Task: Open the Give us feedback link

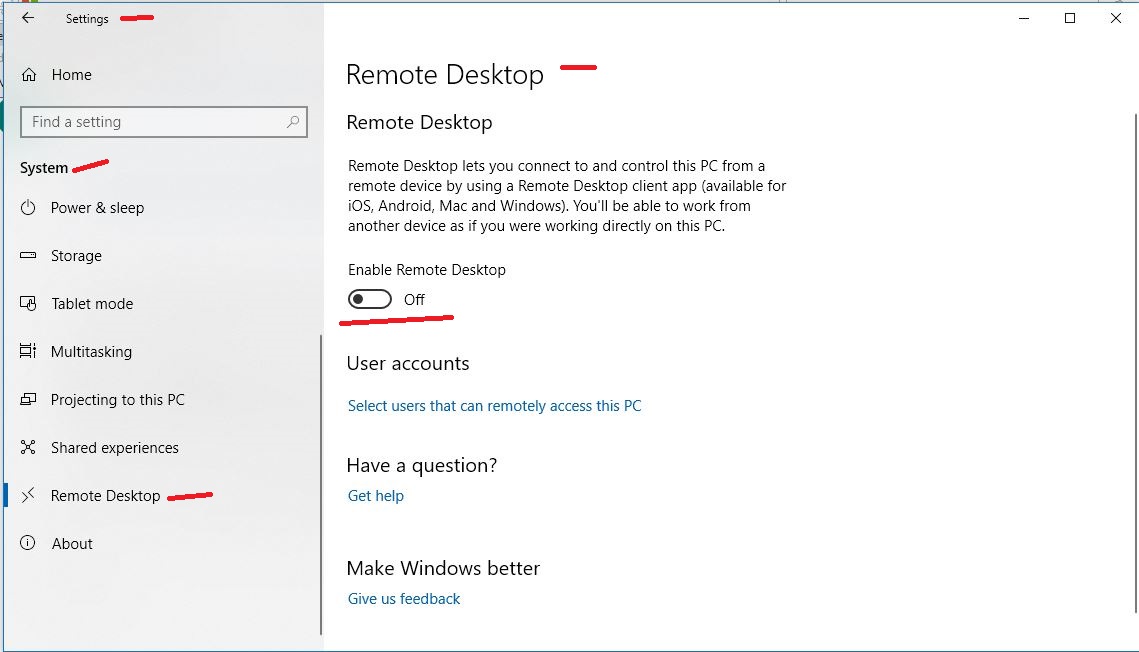Action: pos(404,599)
